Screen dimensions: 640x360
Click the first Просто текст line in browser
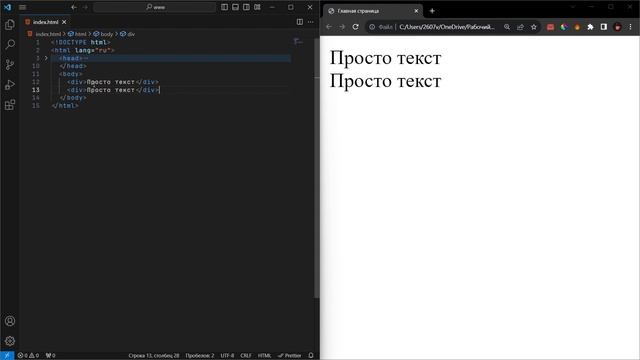[x=385, y=58]
